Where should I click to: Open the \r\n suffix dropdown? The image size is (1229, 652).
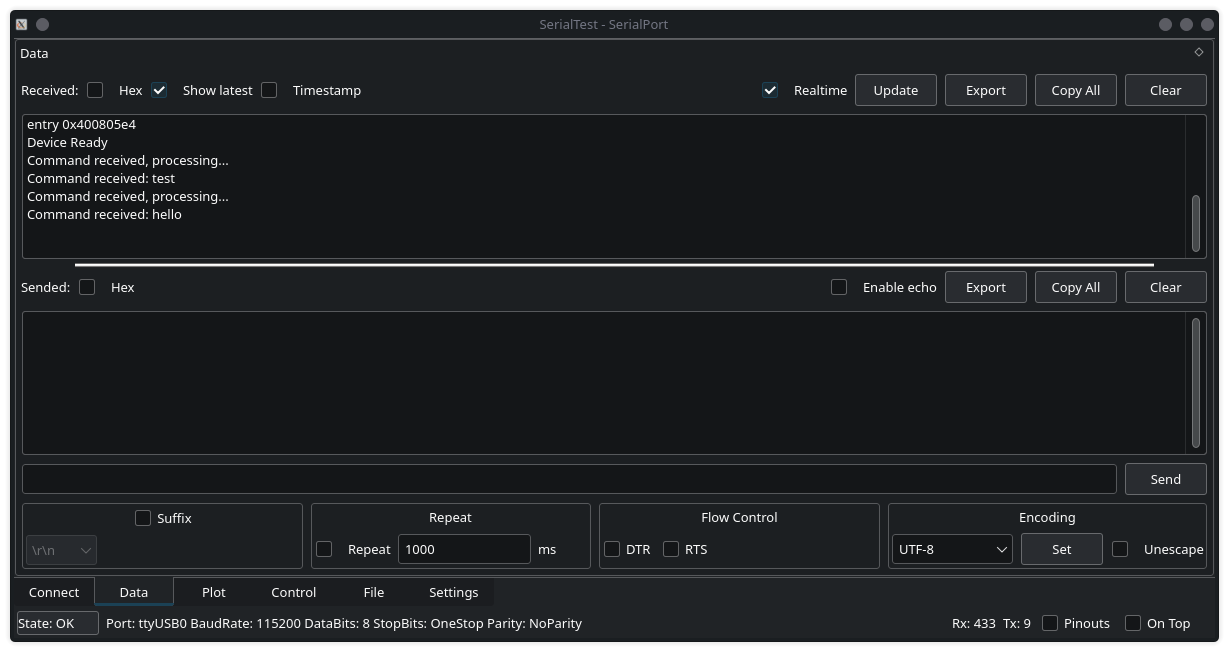pos(61,550)
